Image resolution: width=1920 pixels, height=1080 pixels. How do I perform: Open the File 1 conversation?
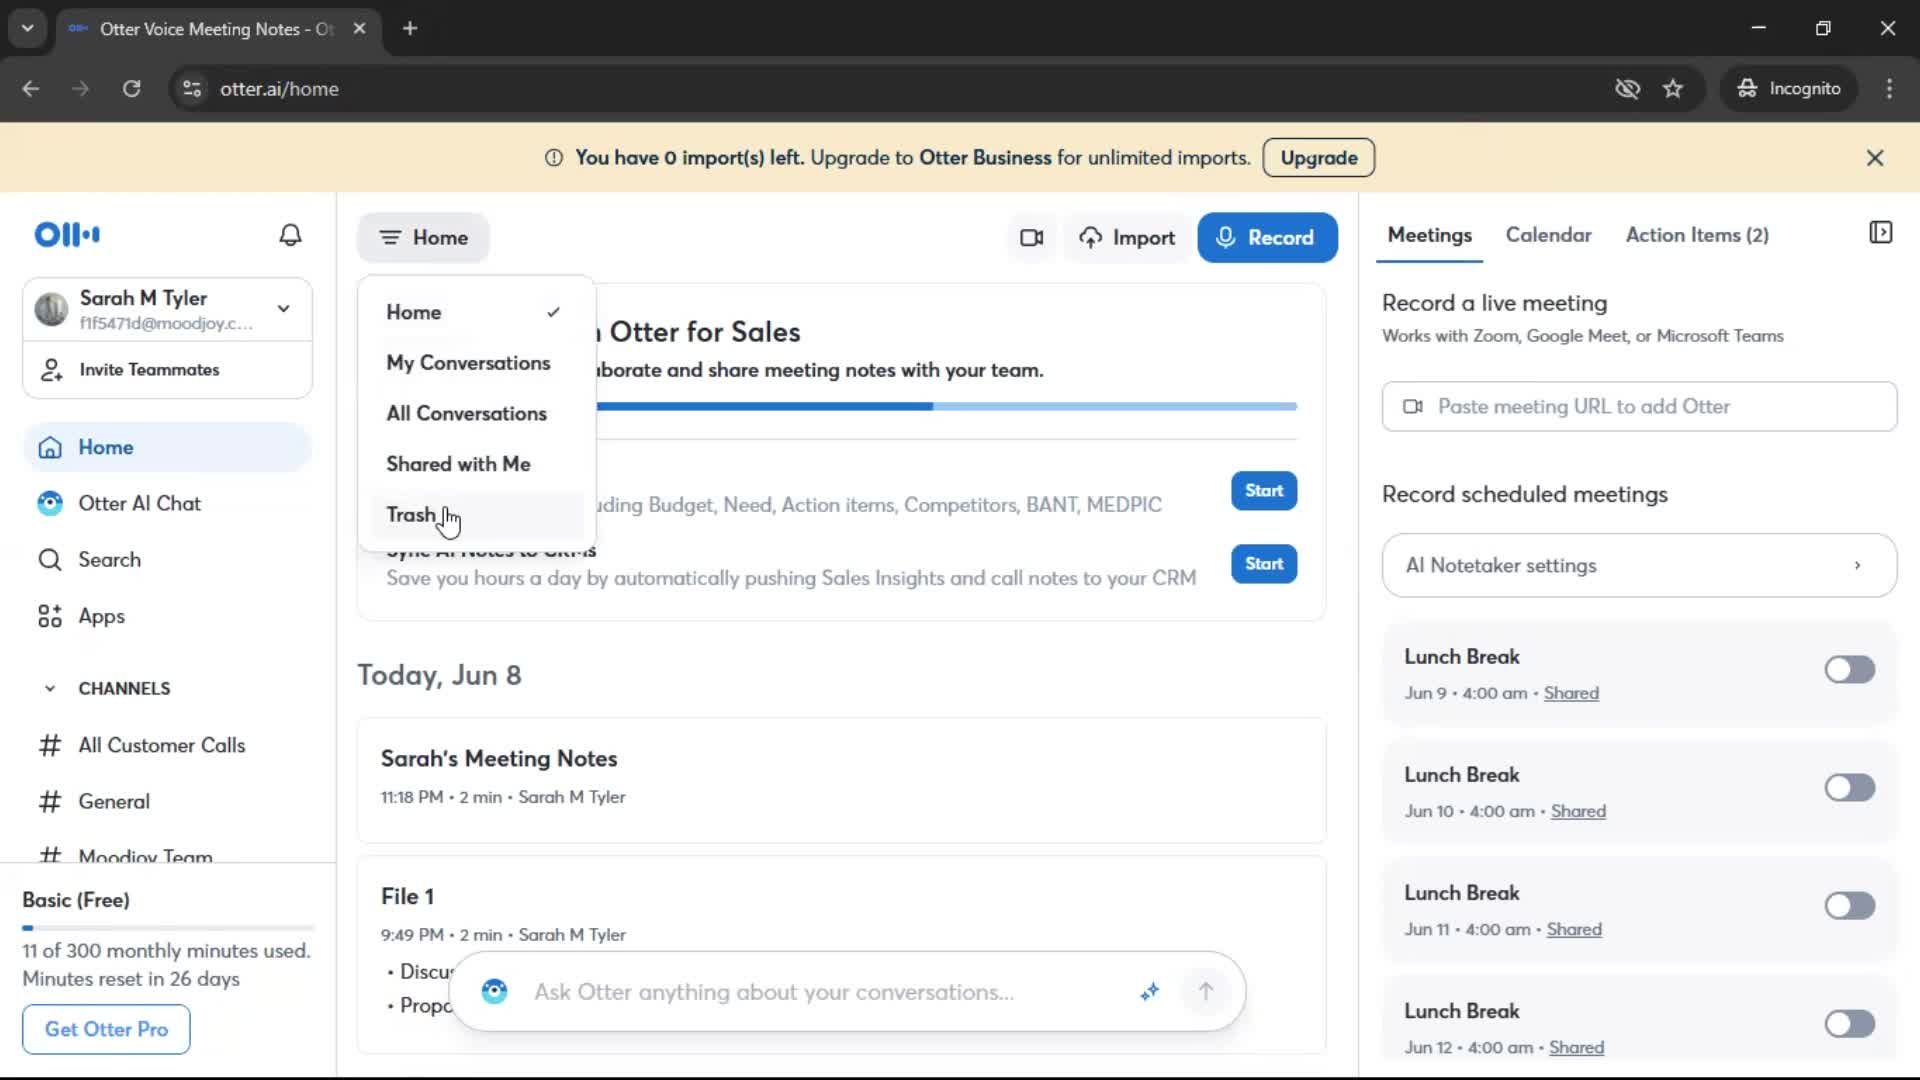tap(841, 954)
